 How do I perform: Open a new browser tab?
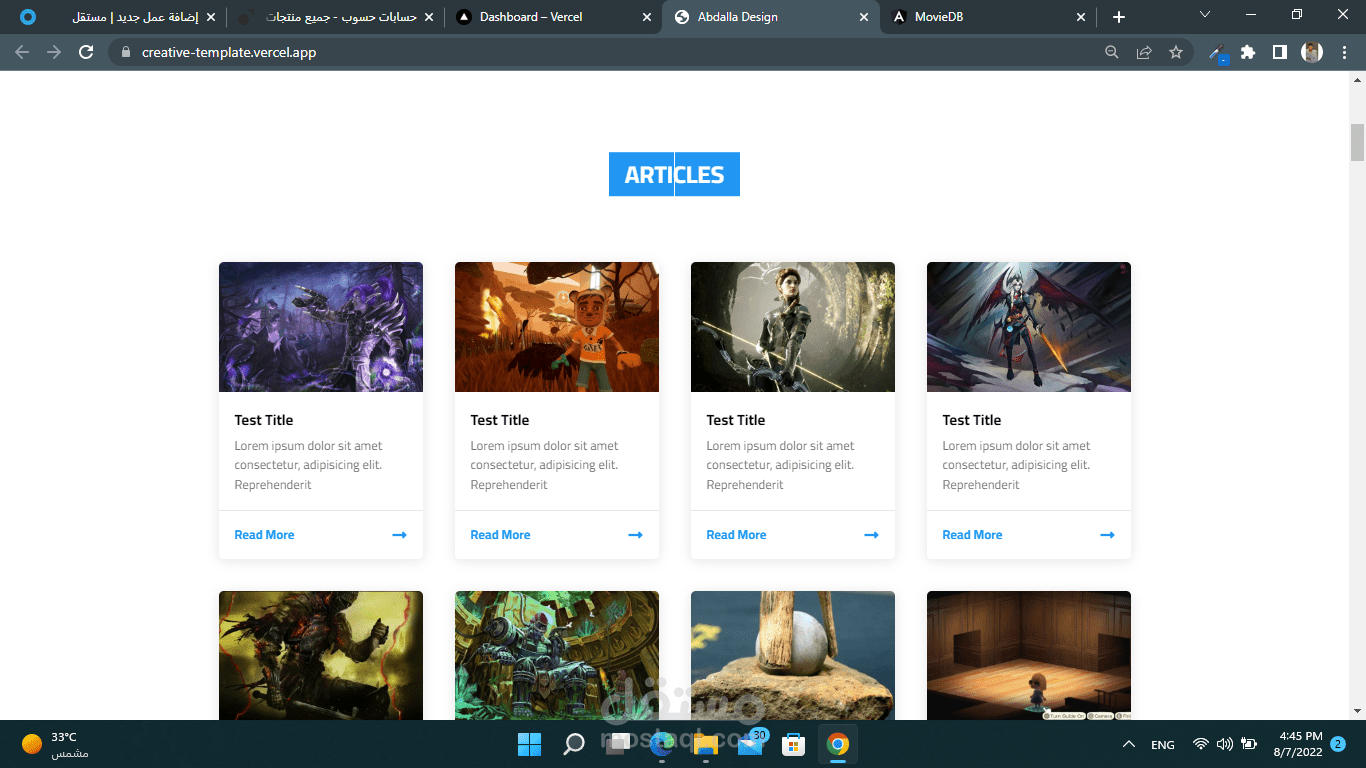(x=1119, y=17)
